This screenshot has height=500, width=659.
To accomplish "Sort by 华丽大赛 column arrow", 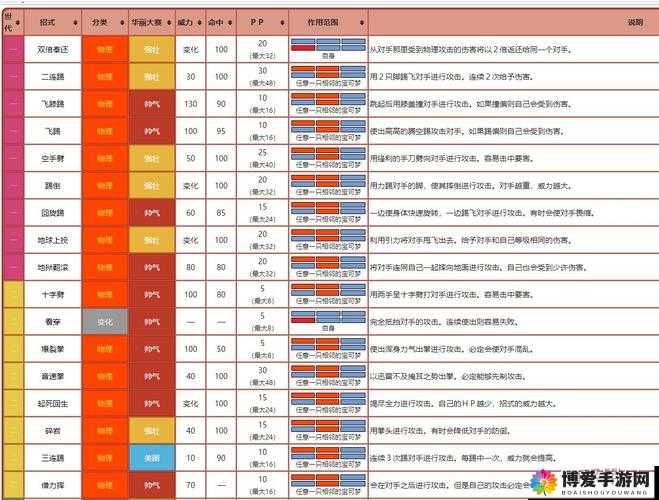I will 169,23.
